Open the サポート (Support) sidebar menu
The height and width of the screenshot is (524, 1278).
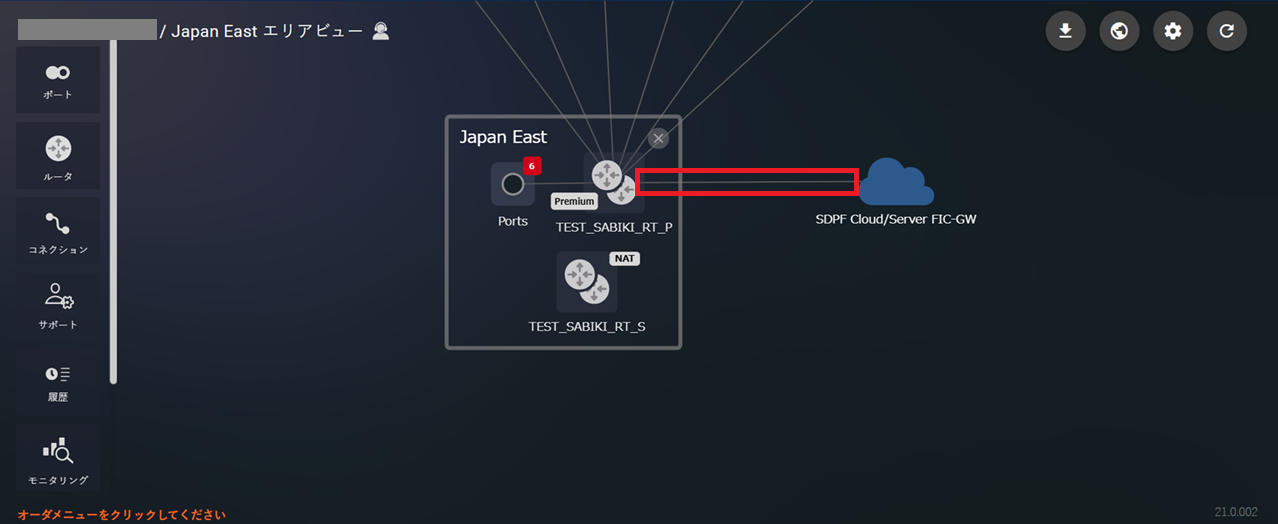coord(57,306)
